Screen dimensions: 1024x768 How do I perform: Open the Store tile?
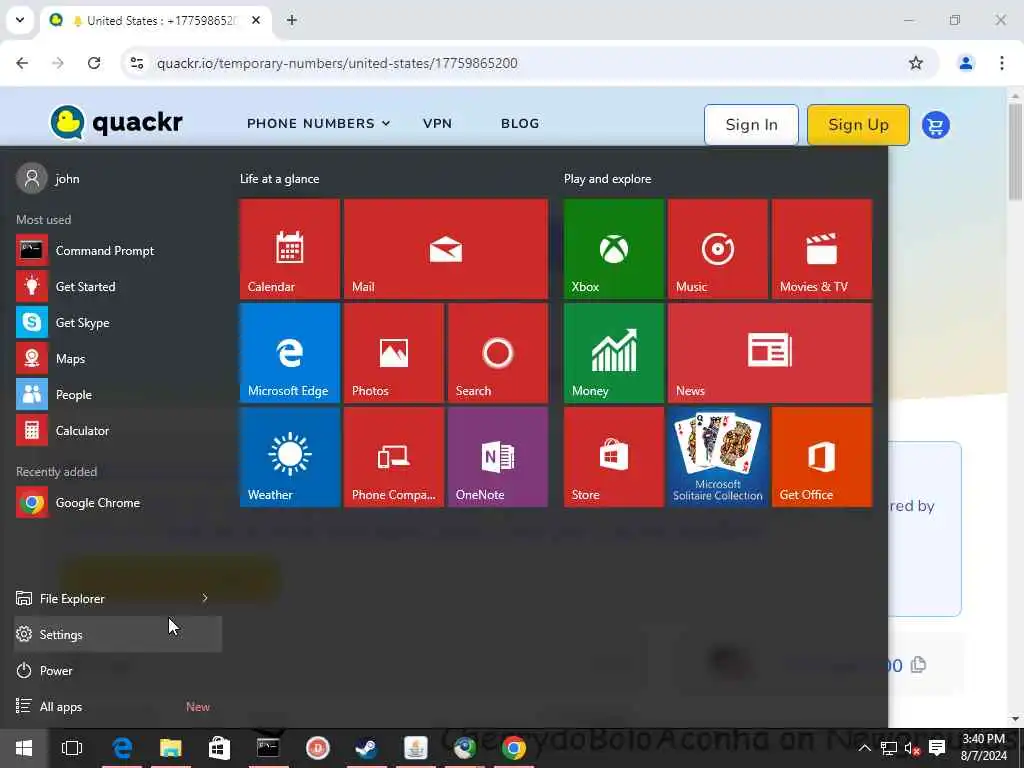(x=613, y=457)
